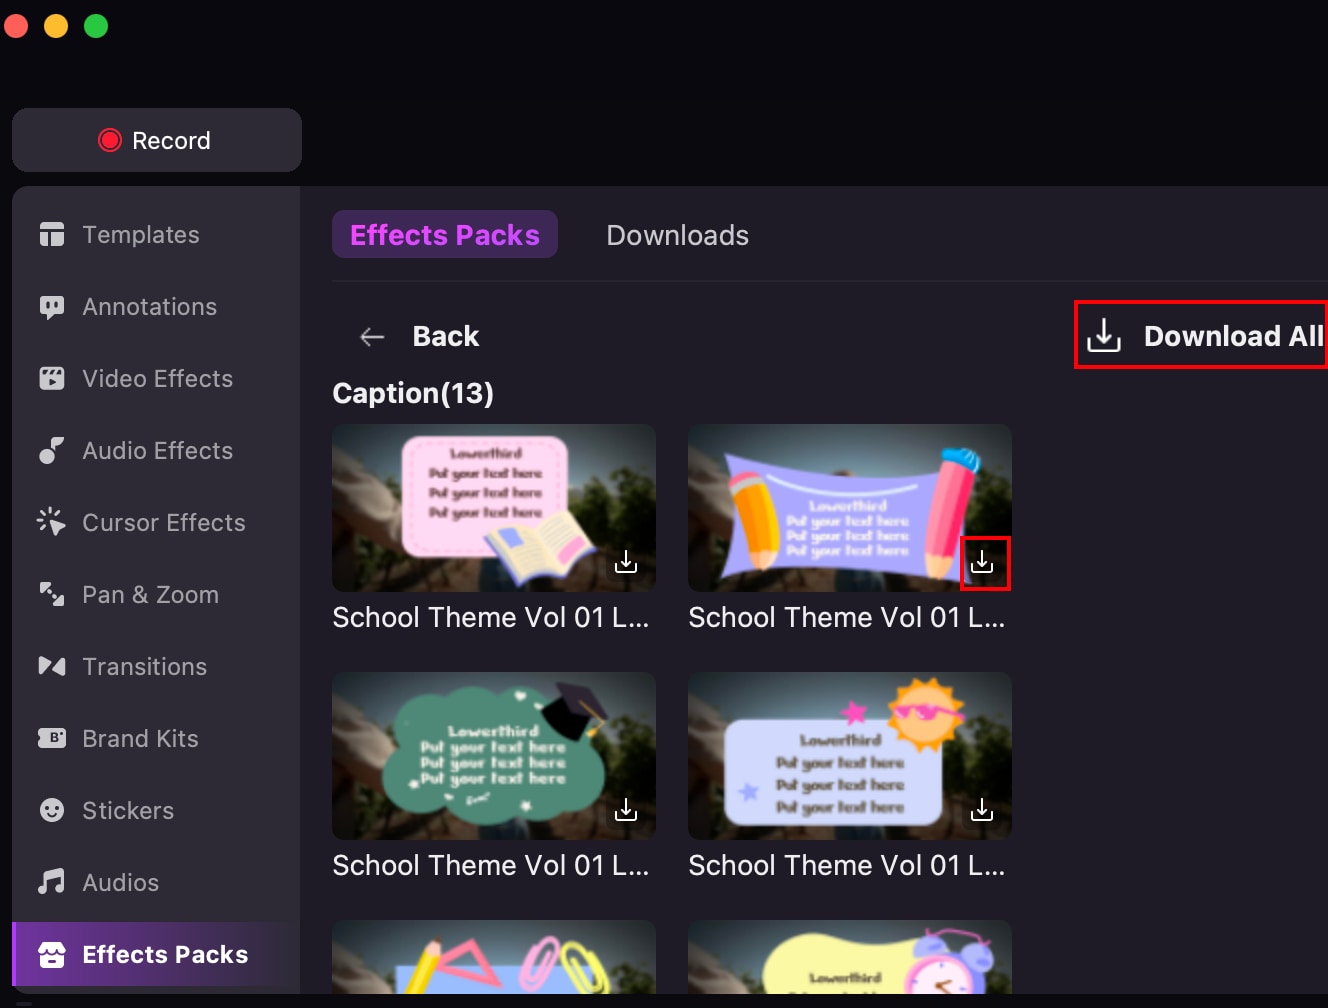The width and height of the screenshot is (1328, 1008).
Task: Download the sun sunglasses caption effect
Action: click(983, 810)
